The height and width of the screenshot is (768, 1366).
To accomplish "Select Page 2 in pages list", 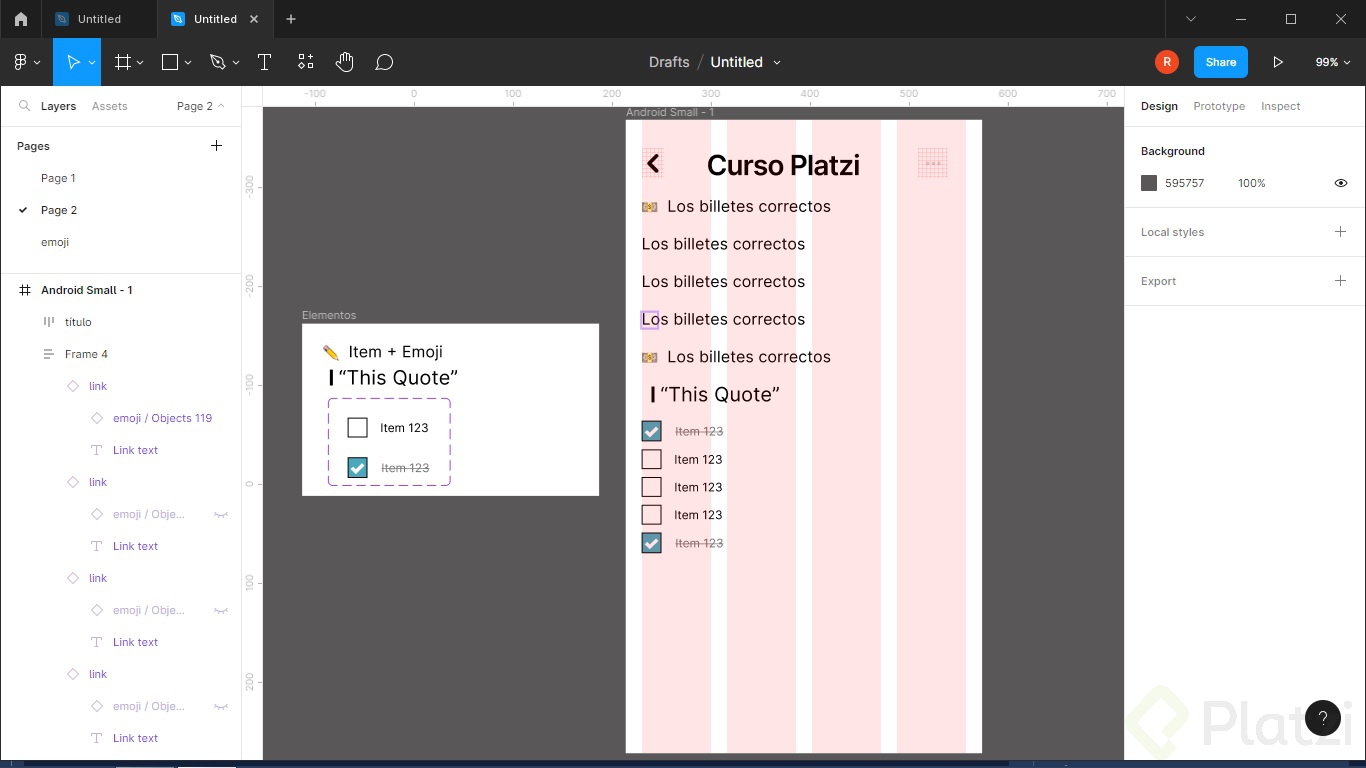I will 59,210.
